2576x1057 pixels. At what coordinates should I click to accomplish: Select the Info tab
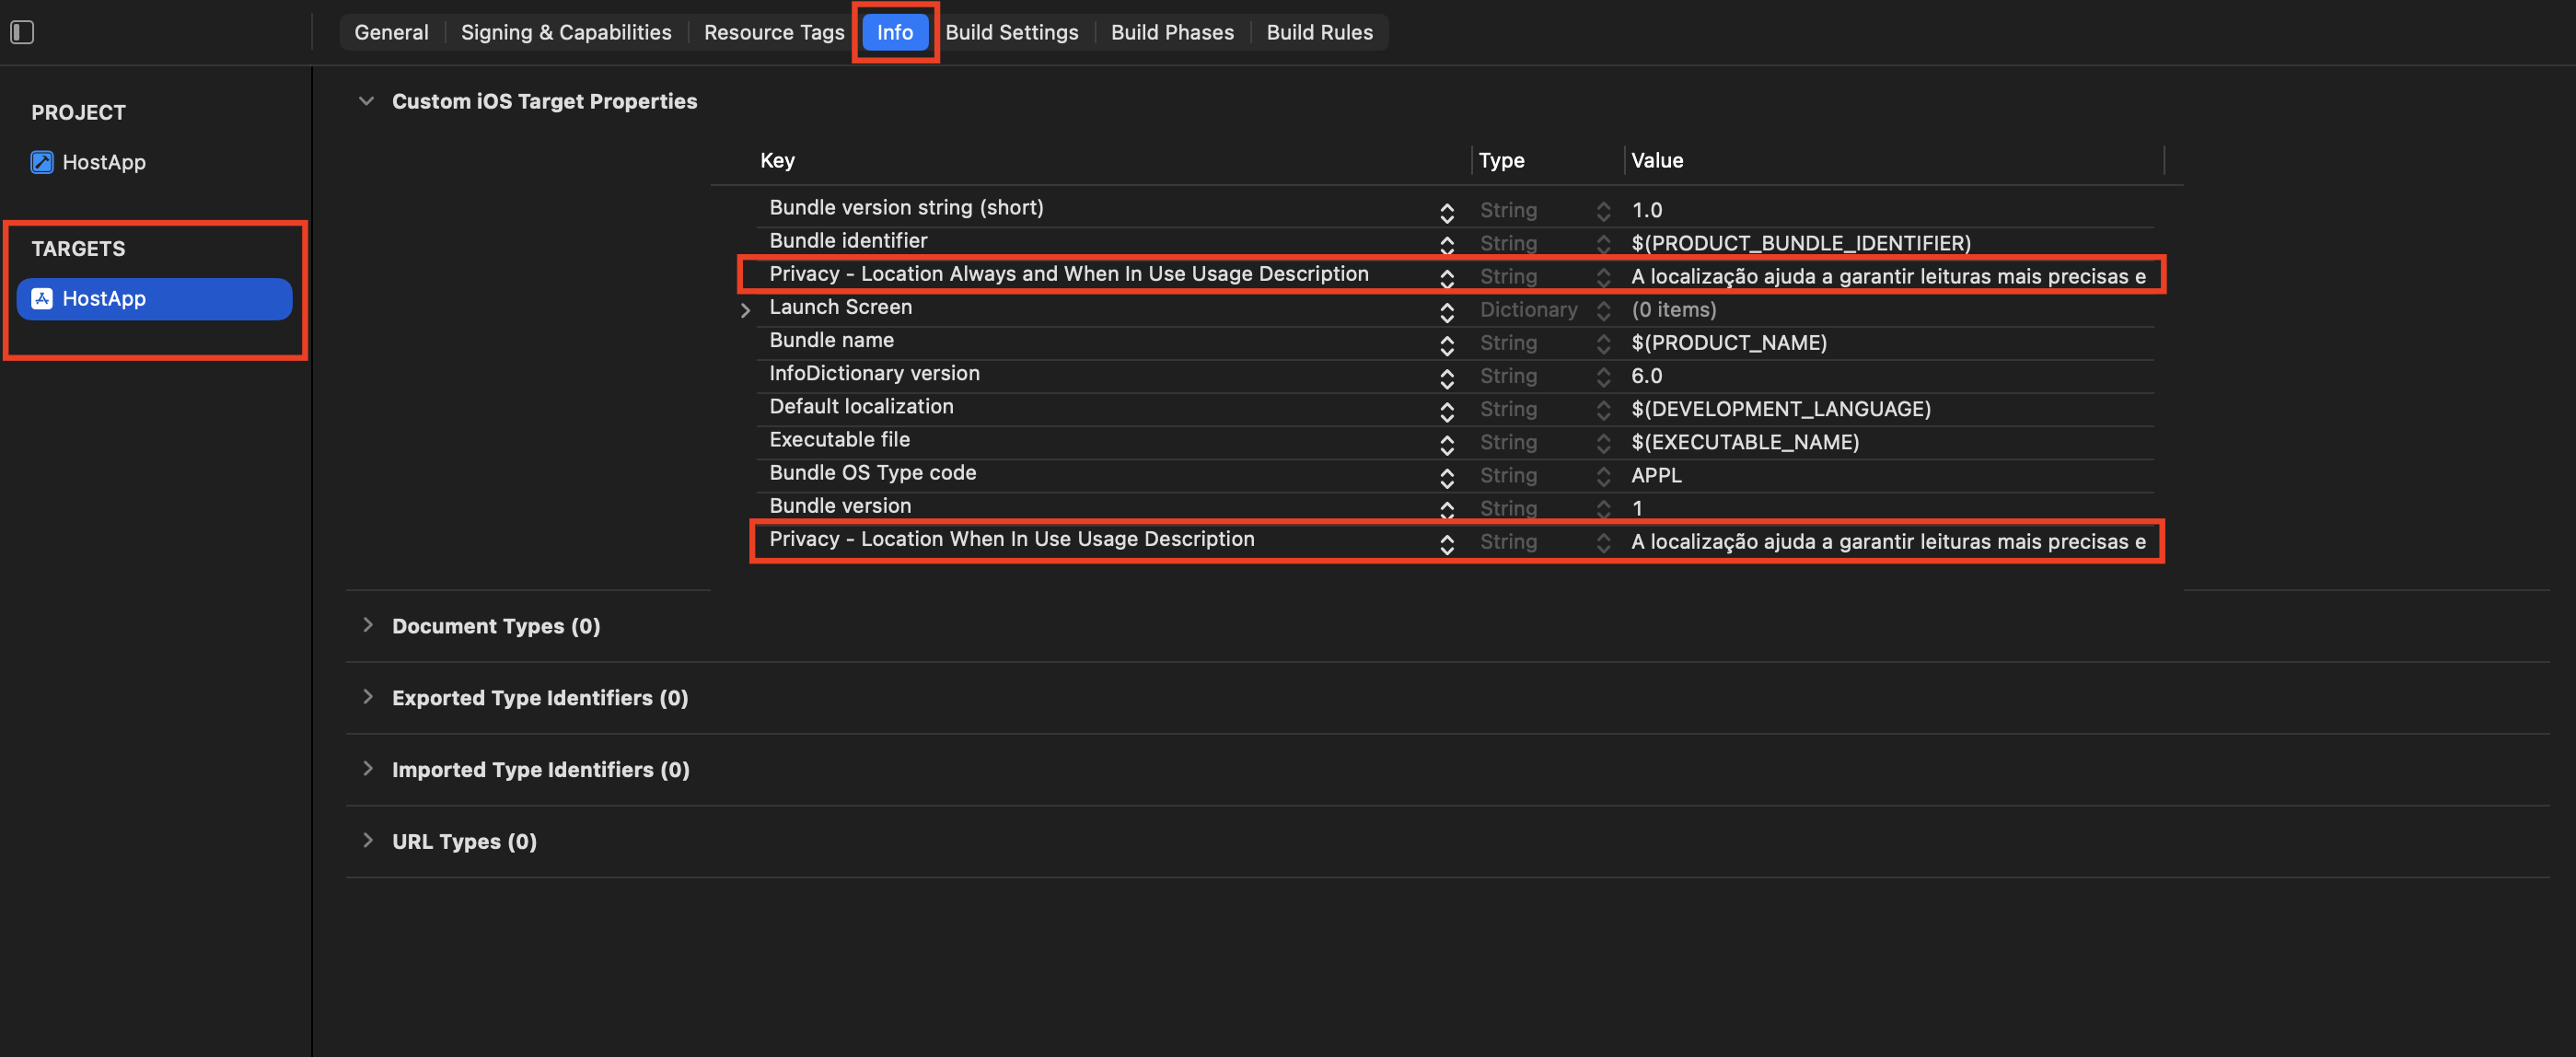(x=895, y=32)
